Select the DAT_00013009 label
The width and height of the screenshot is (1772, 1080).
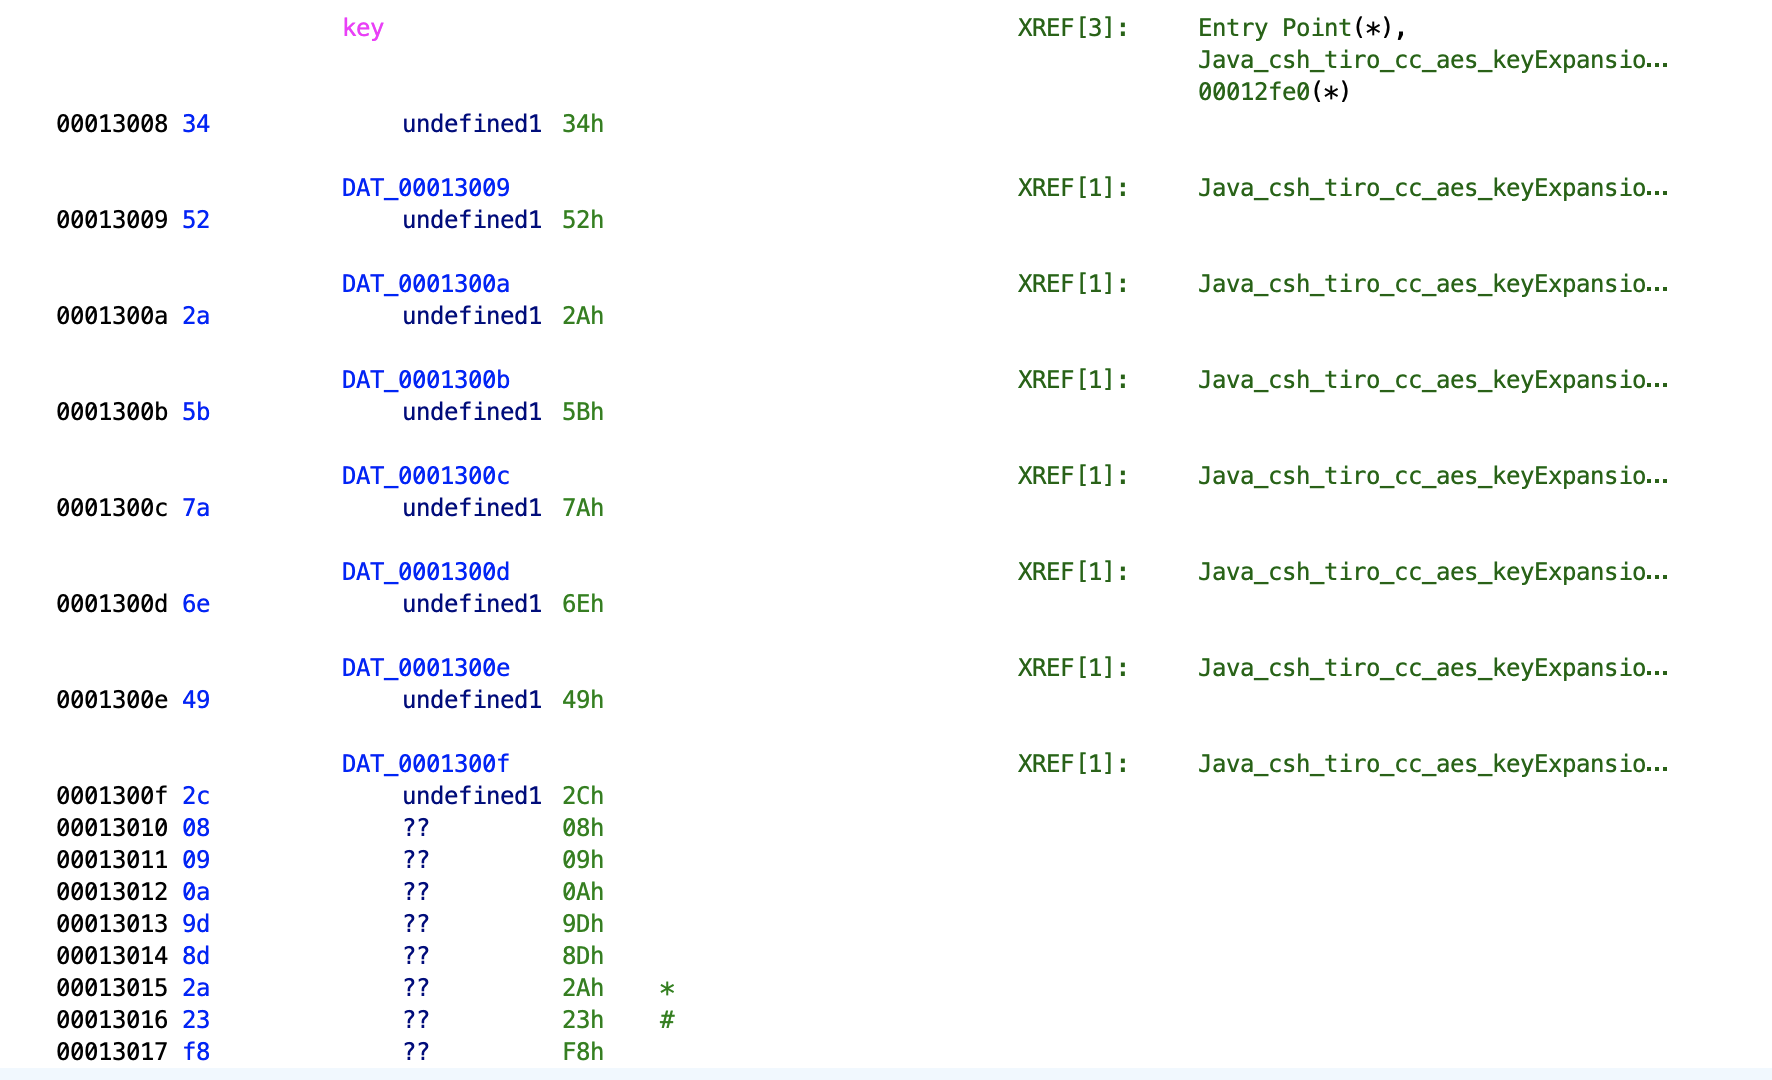tap(425, 188)
